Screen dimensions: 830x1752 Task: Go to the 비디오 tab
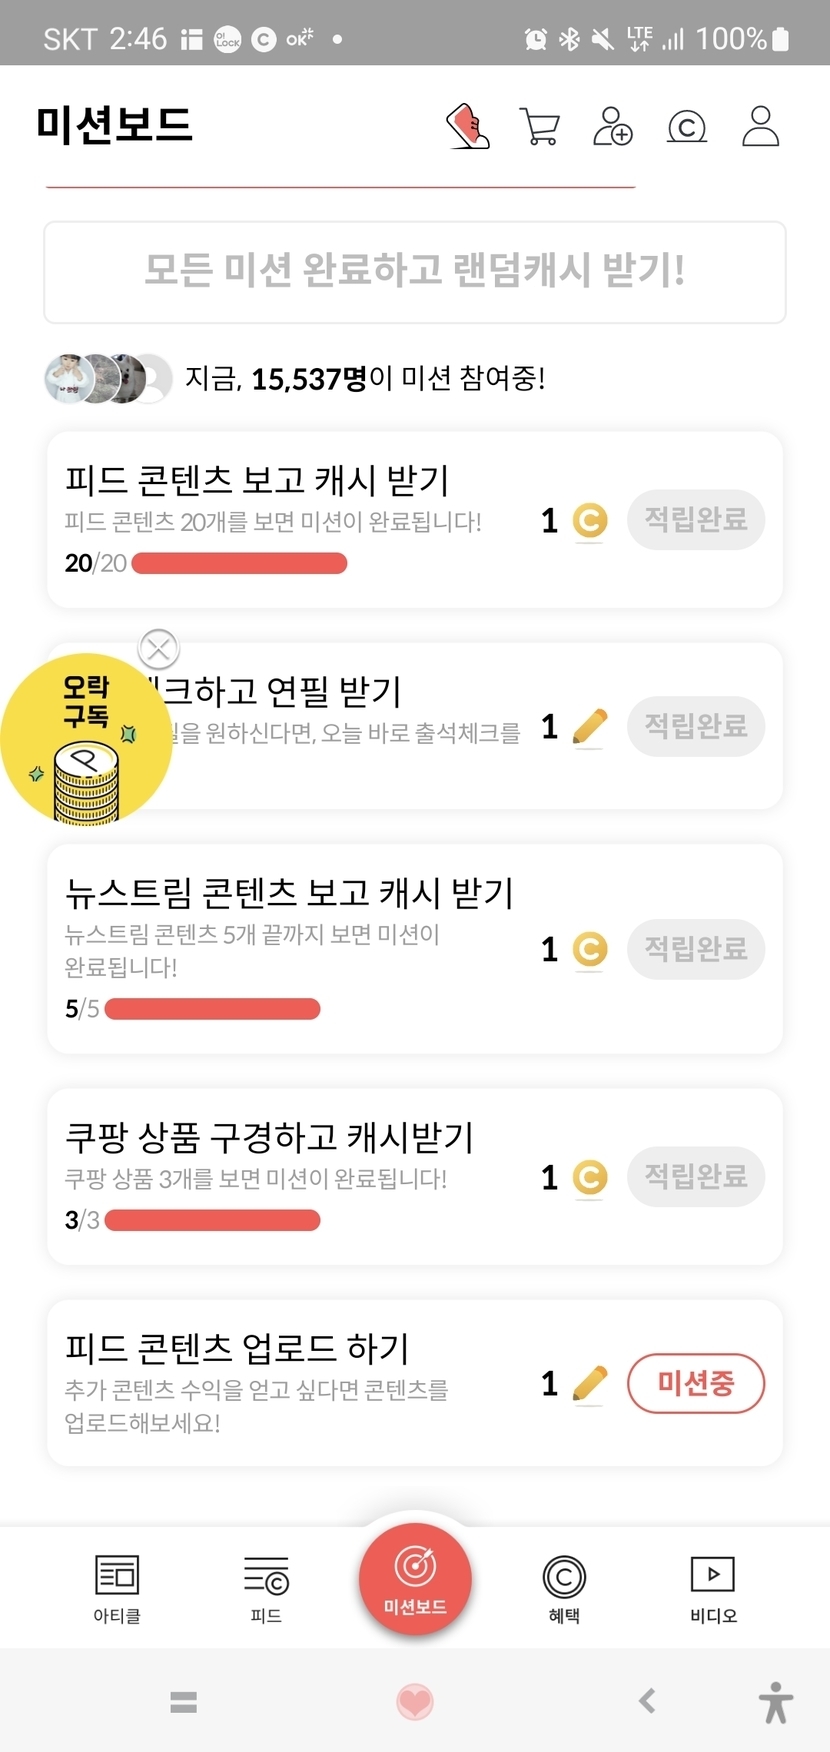[x=713, y=1587]
